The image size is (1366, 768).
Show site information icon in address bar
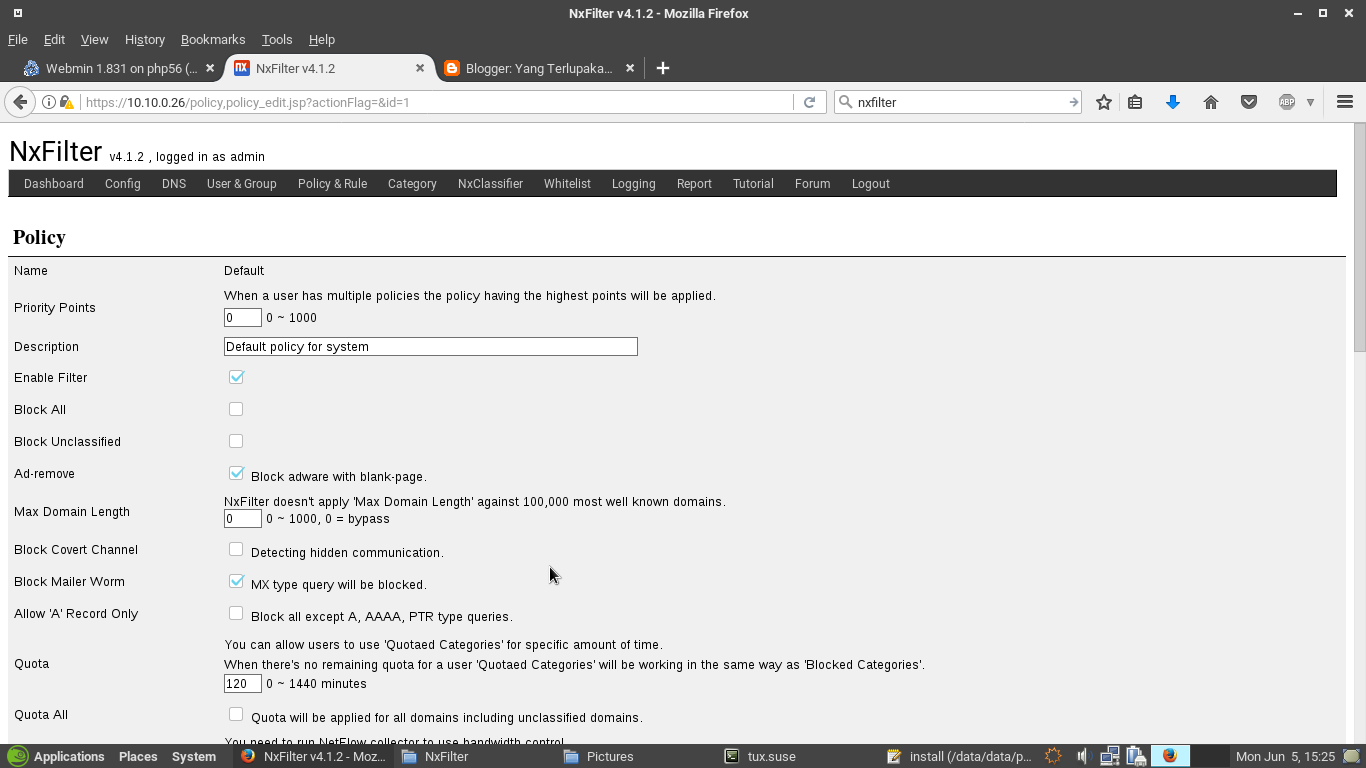point(48,102)
